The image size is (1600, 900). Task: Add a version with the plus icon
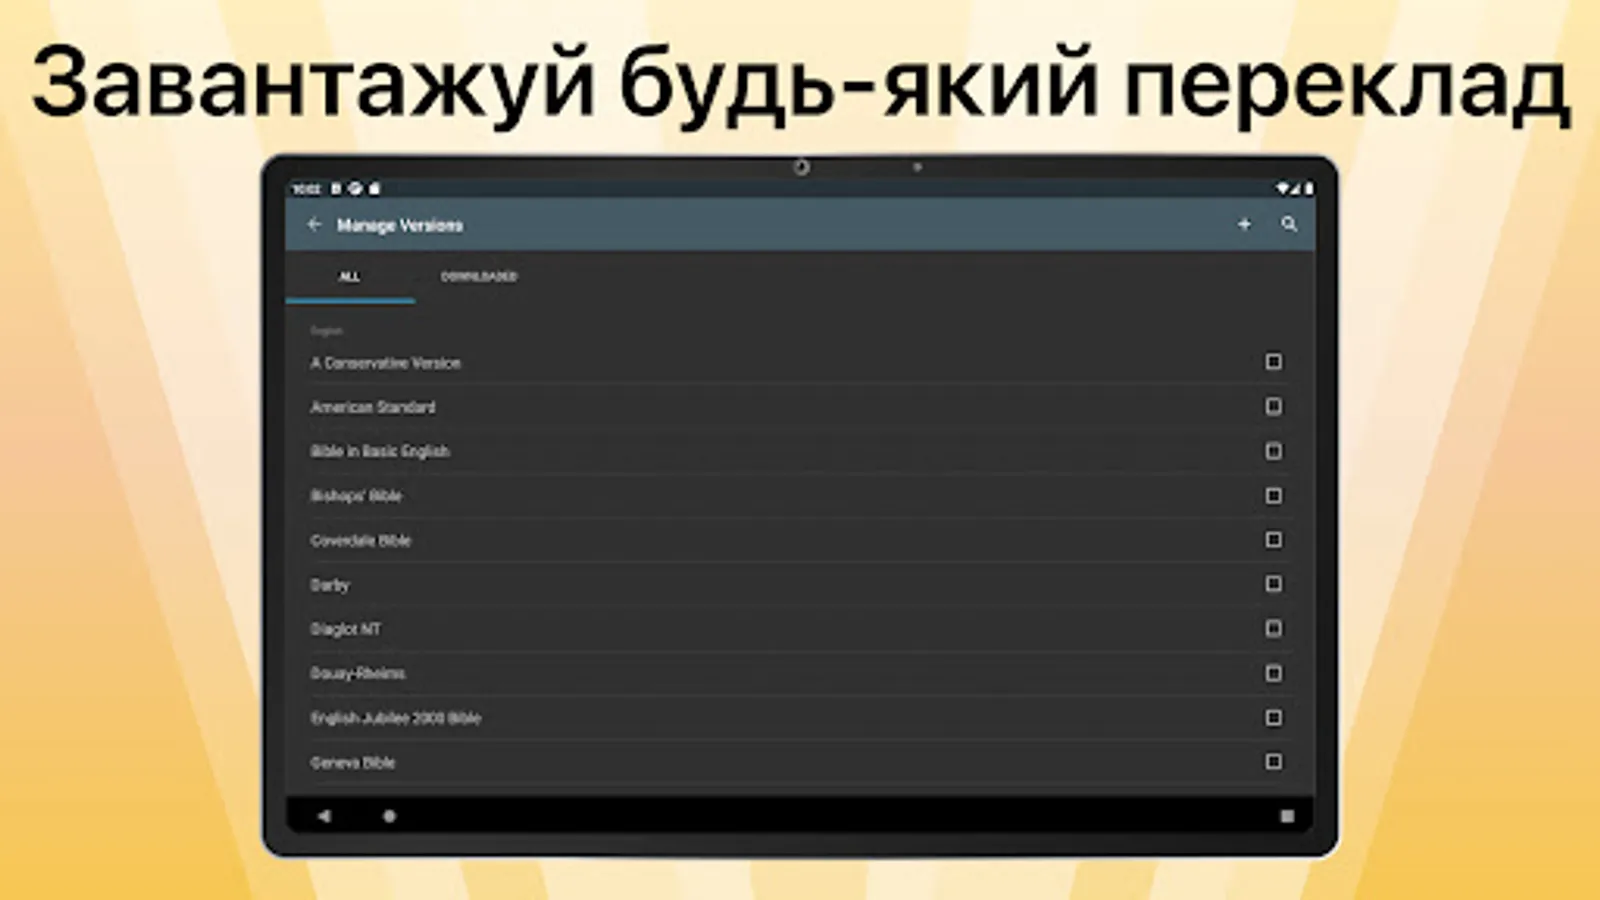[x=1244, y=225]
